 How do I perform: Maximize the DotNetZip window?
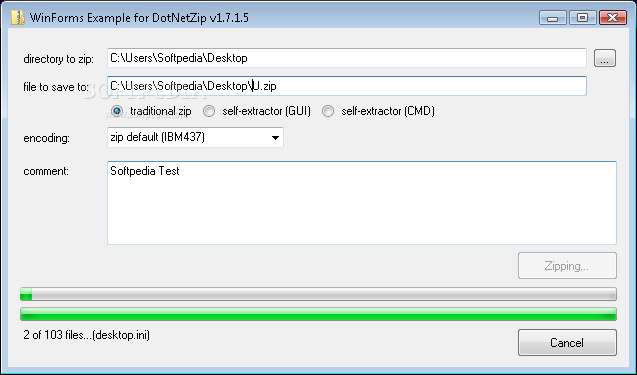[x=583, y=18]
